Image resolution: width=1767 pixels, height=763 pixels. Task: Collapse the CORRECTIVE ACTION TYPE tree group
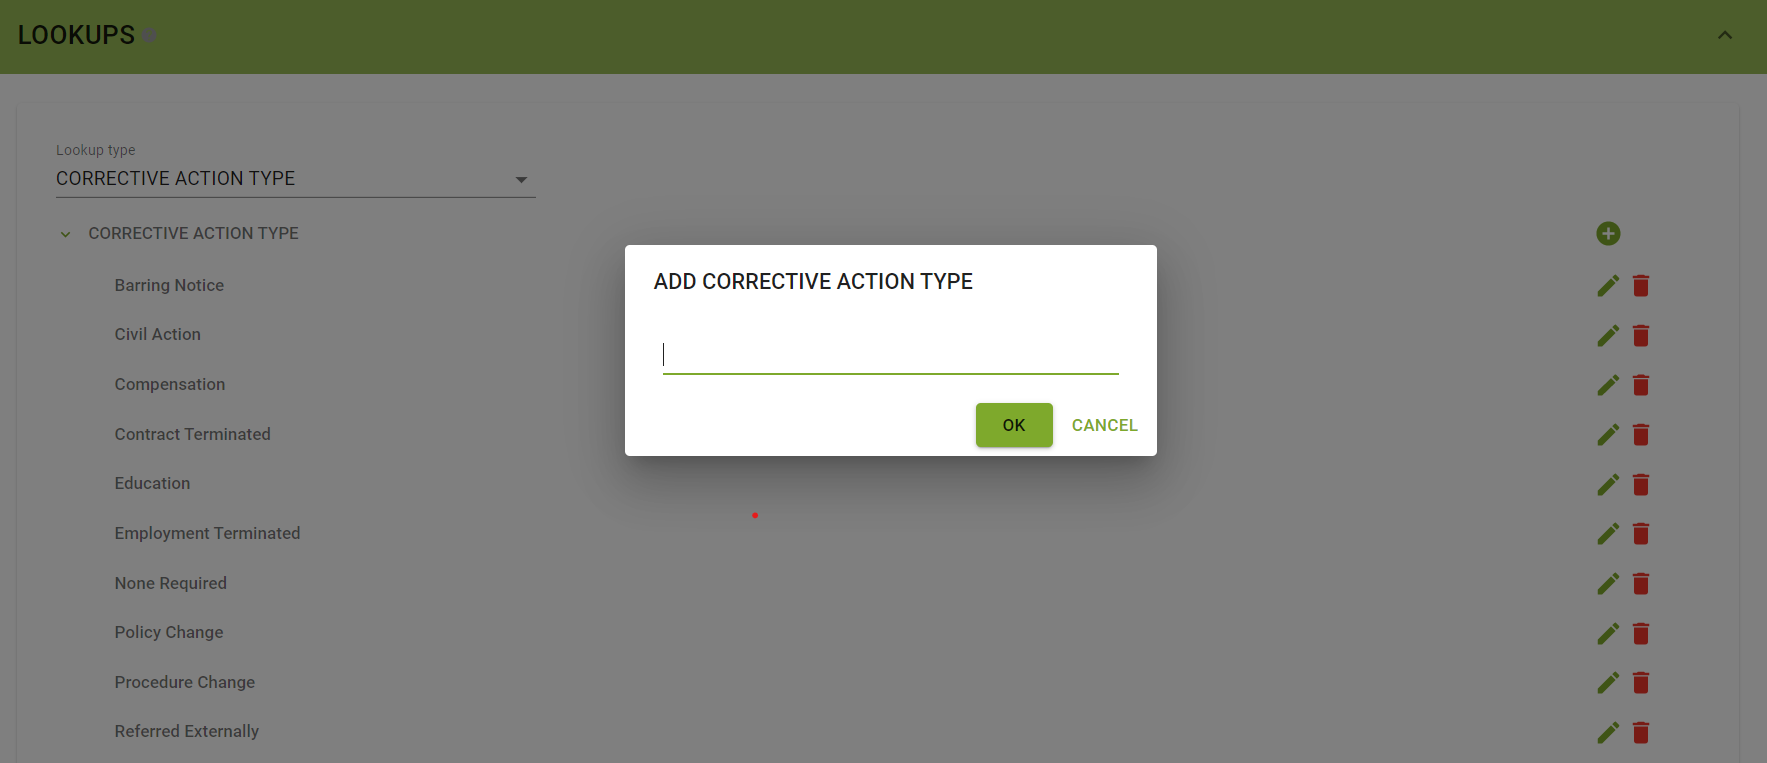(x=66, y=234)
